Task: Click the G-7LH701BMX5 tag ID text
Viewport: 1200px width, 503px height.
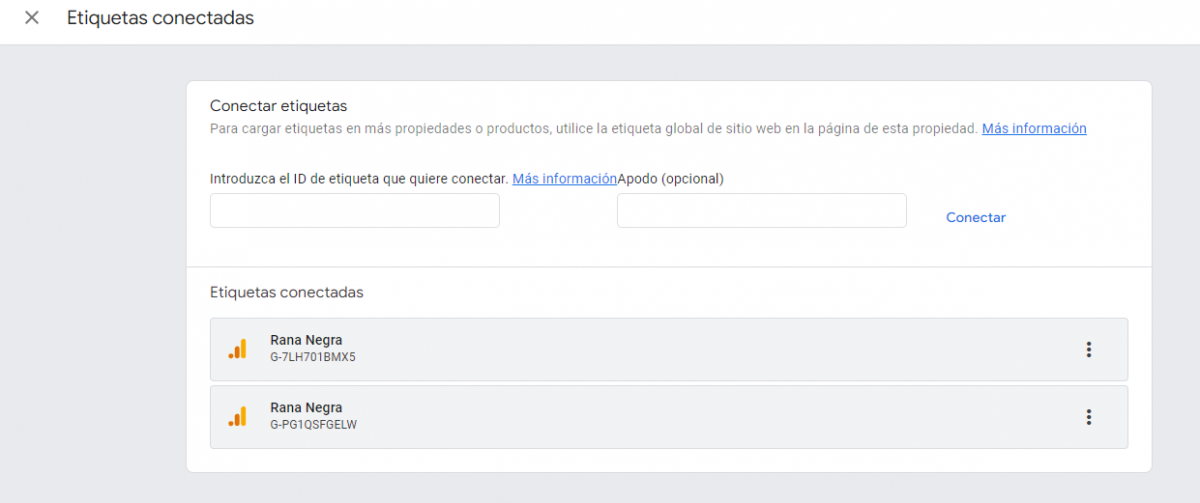Action: [312, 357]
